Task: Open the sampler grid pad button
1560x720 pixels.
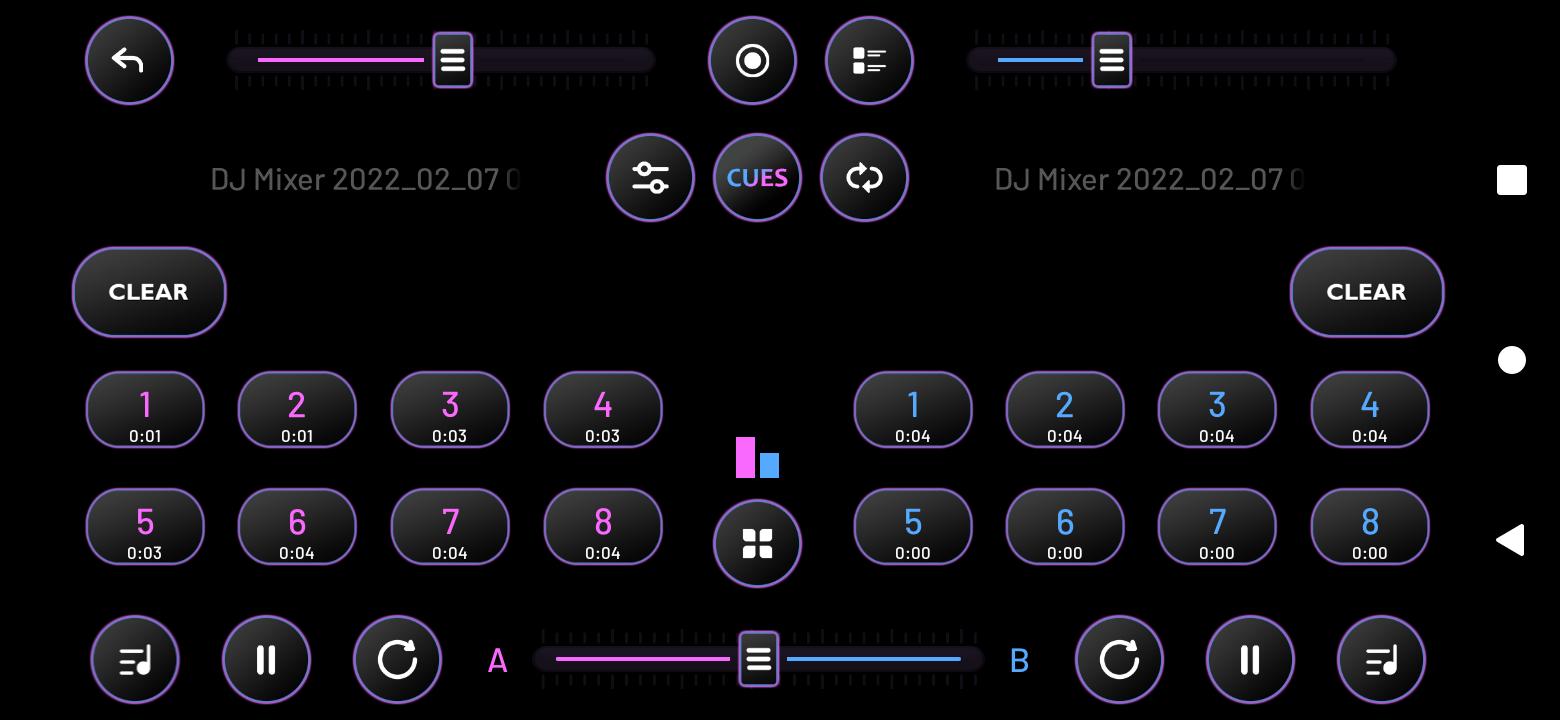Action: (x=757, y=544)
